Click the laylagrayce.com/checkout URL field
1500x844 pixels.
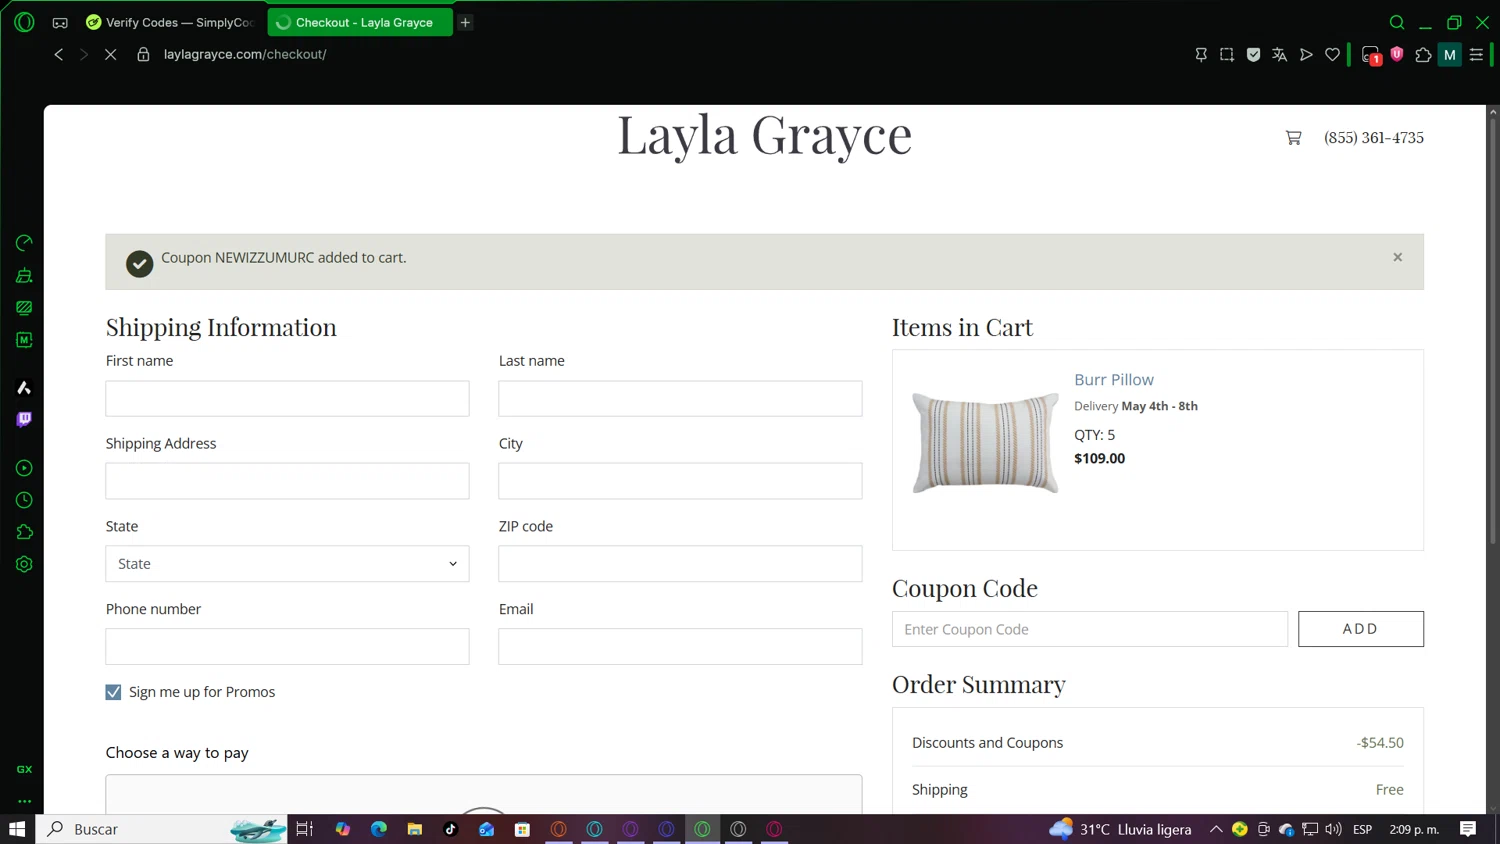245,55
